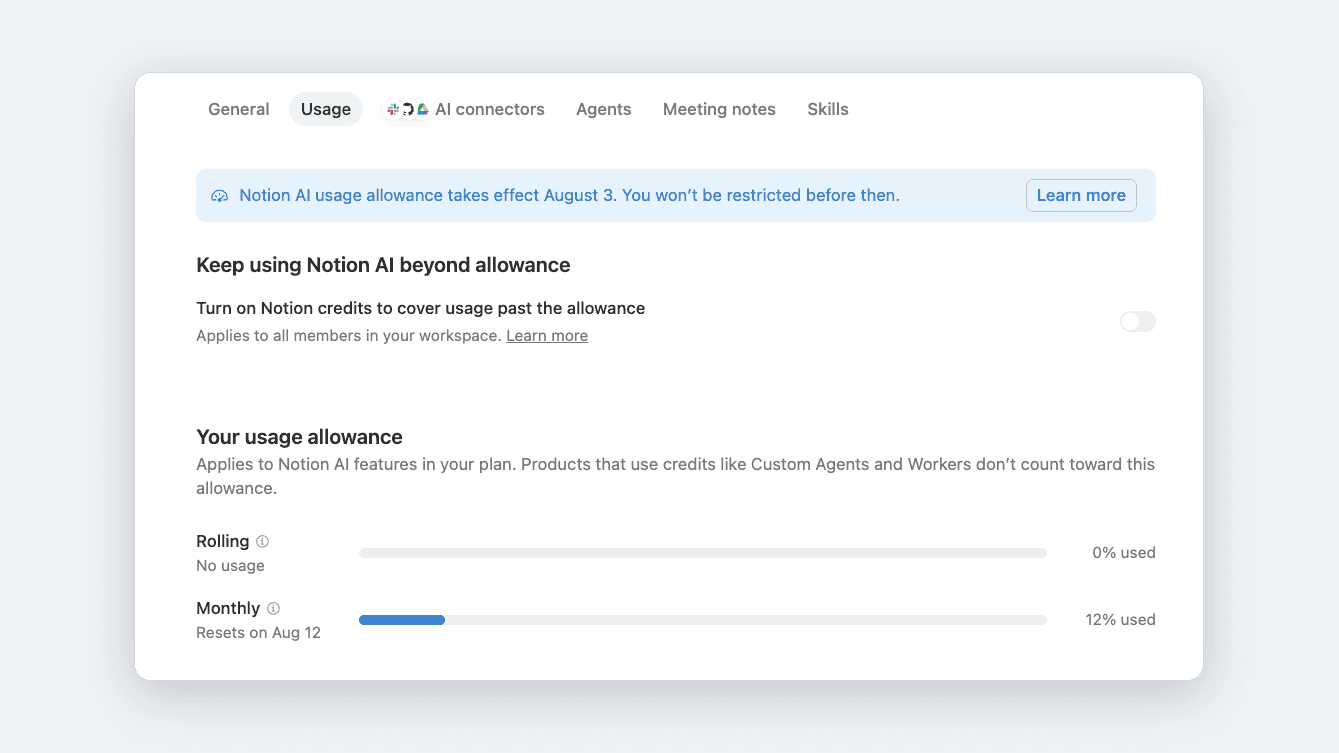Go to the Agents tab
The width and height of the screenshot is (1339, 753).
point(604,109)
